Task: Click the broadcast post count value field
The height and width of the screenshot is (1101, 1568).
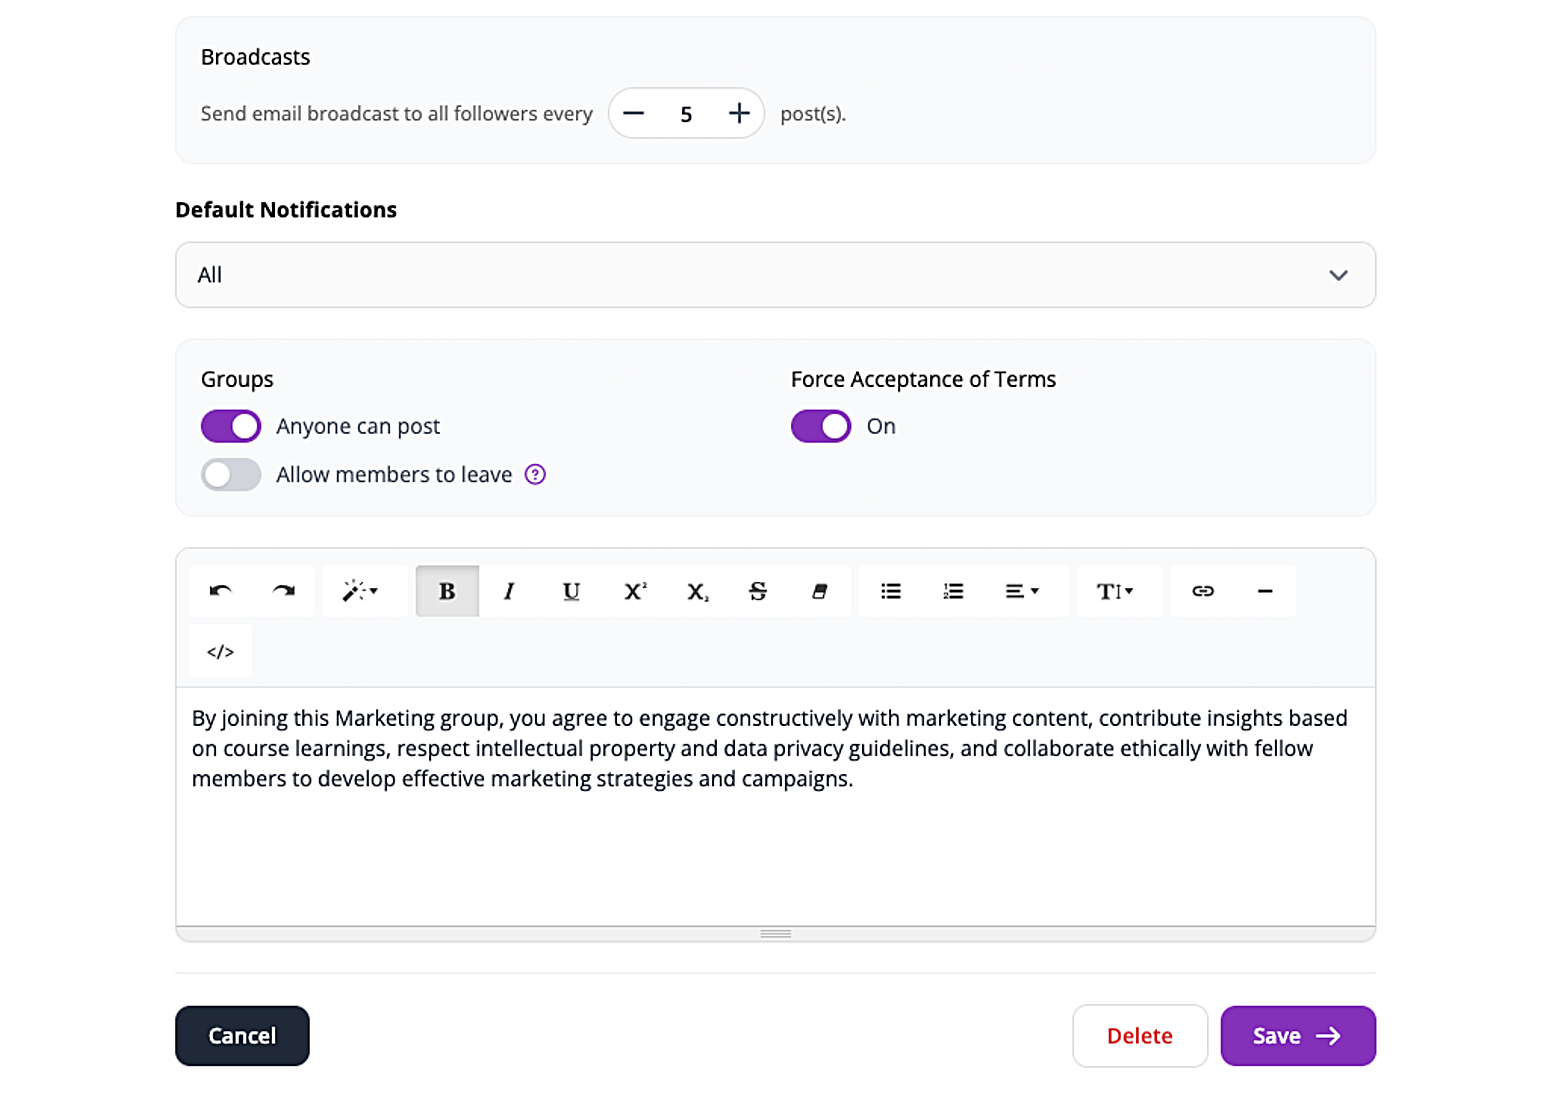Action: tap(686, 114)
